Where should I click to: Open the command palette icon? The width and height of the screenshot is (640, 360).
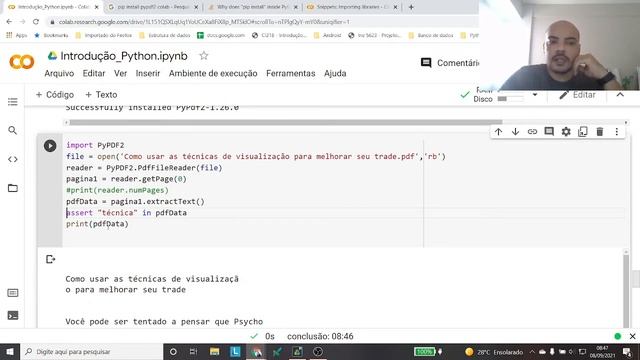[x=13, y=293]
